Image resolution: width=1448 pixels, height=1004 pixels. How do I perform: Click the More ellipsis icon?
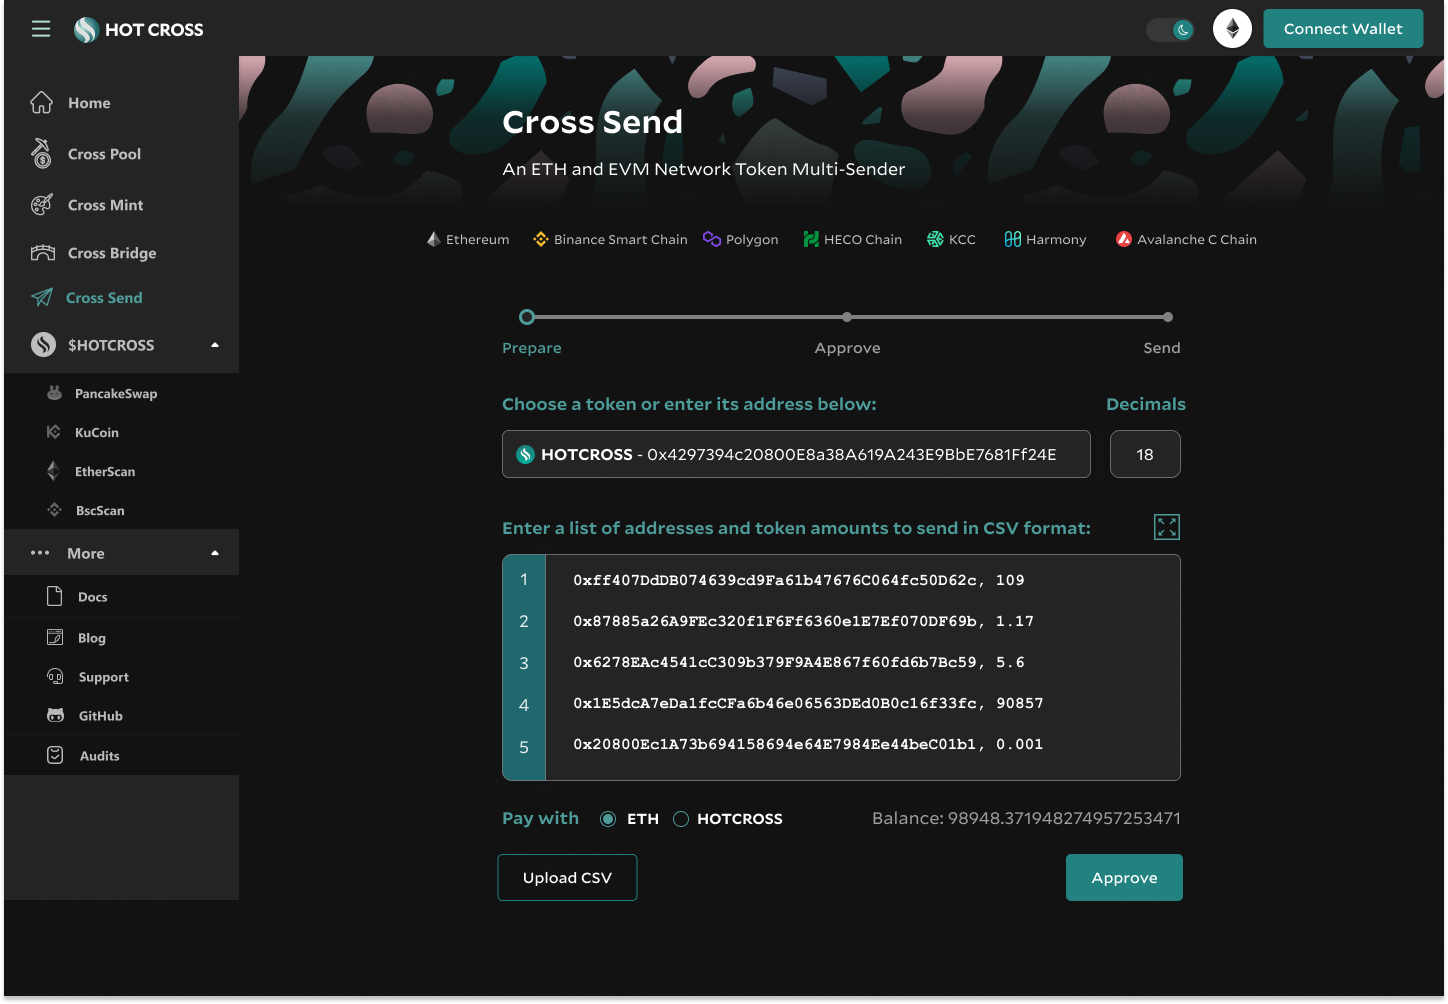click(x=40, y=553)
